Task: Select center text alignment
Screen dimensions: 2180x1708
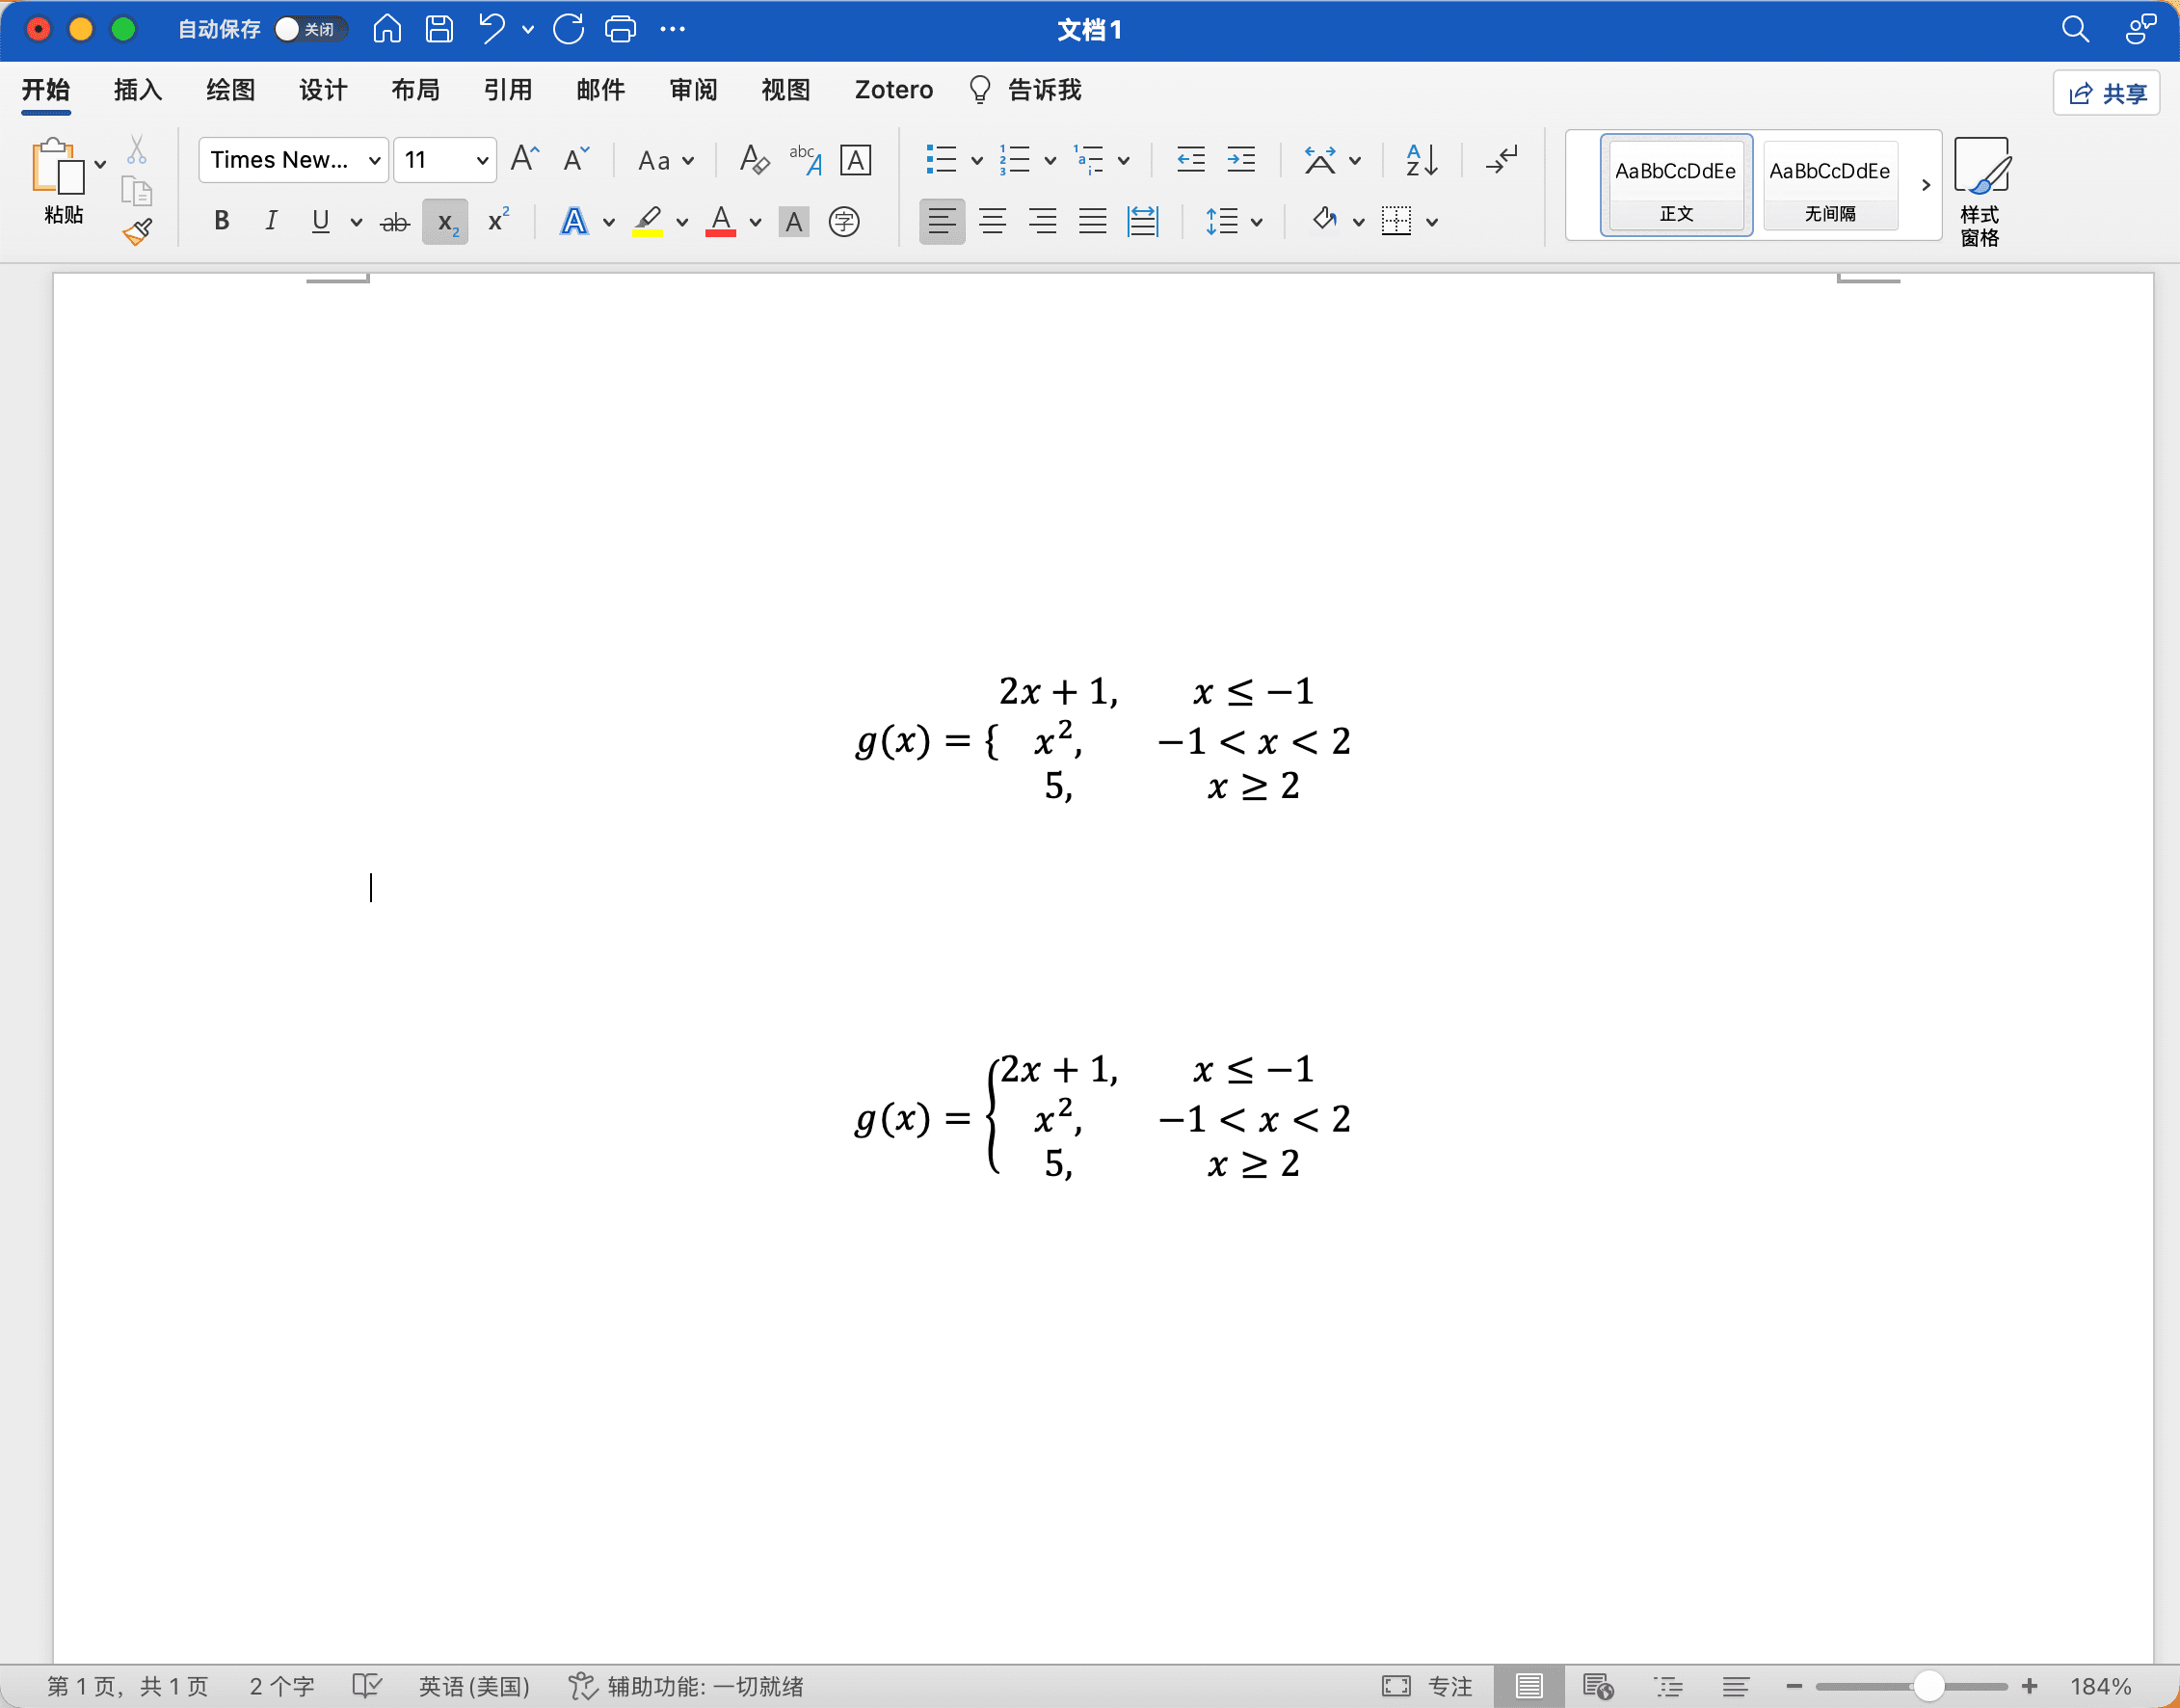Action: pos(992,221)
